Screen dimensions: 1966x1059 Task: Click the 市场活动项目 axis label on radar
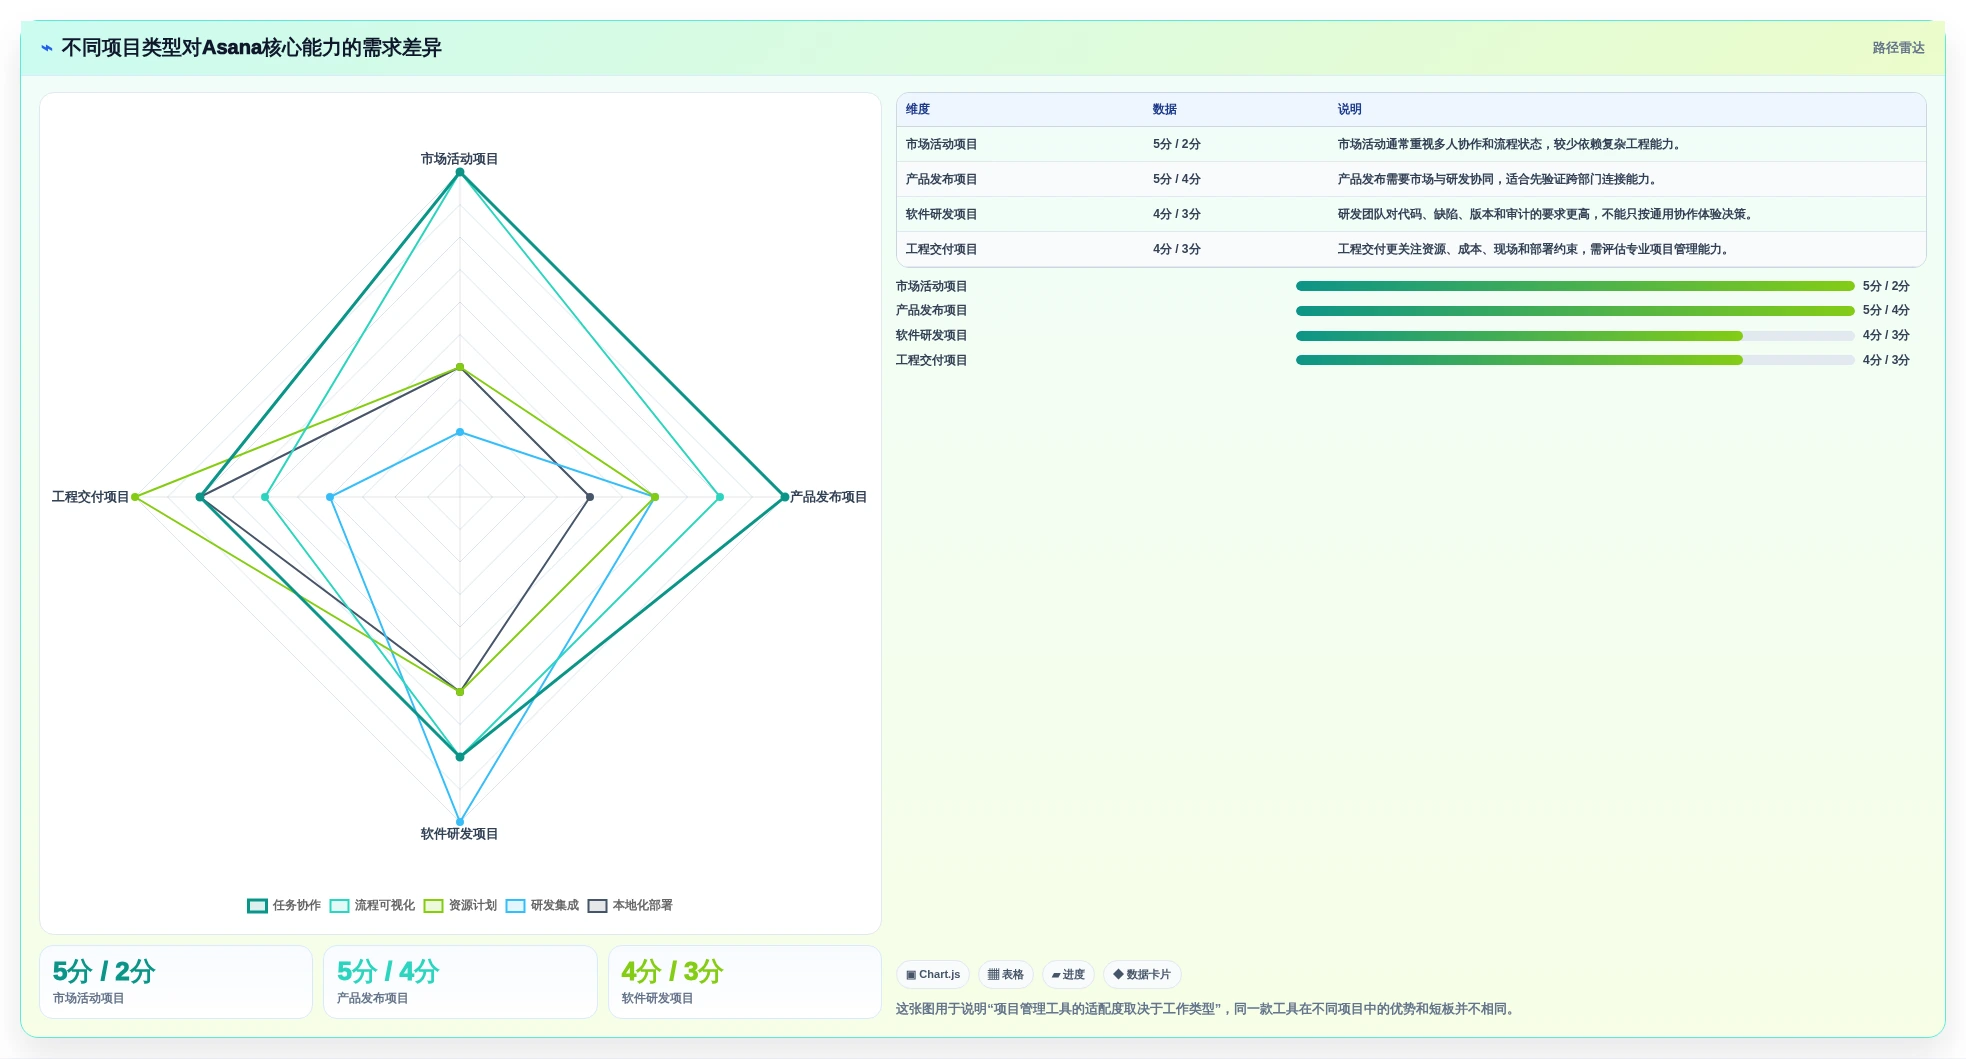(x=459, y=159)
